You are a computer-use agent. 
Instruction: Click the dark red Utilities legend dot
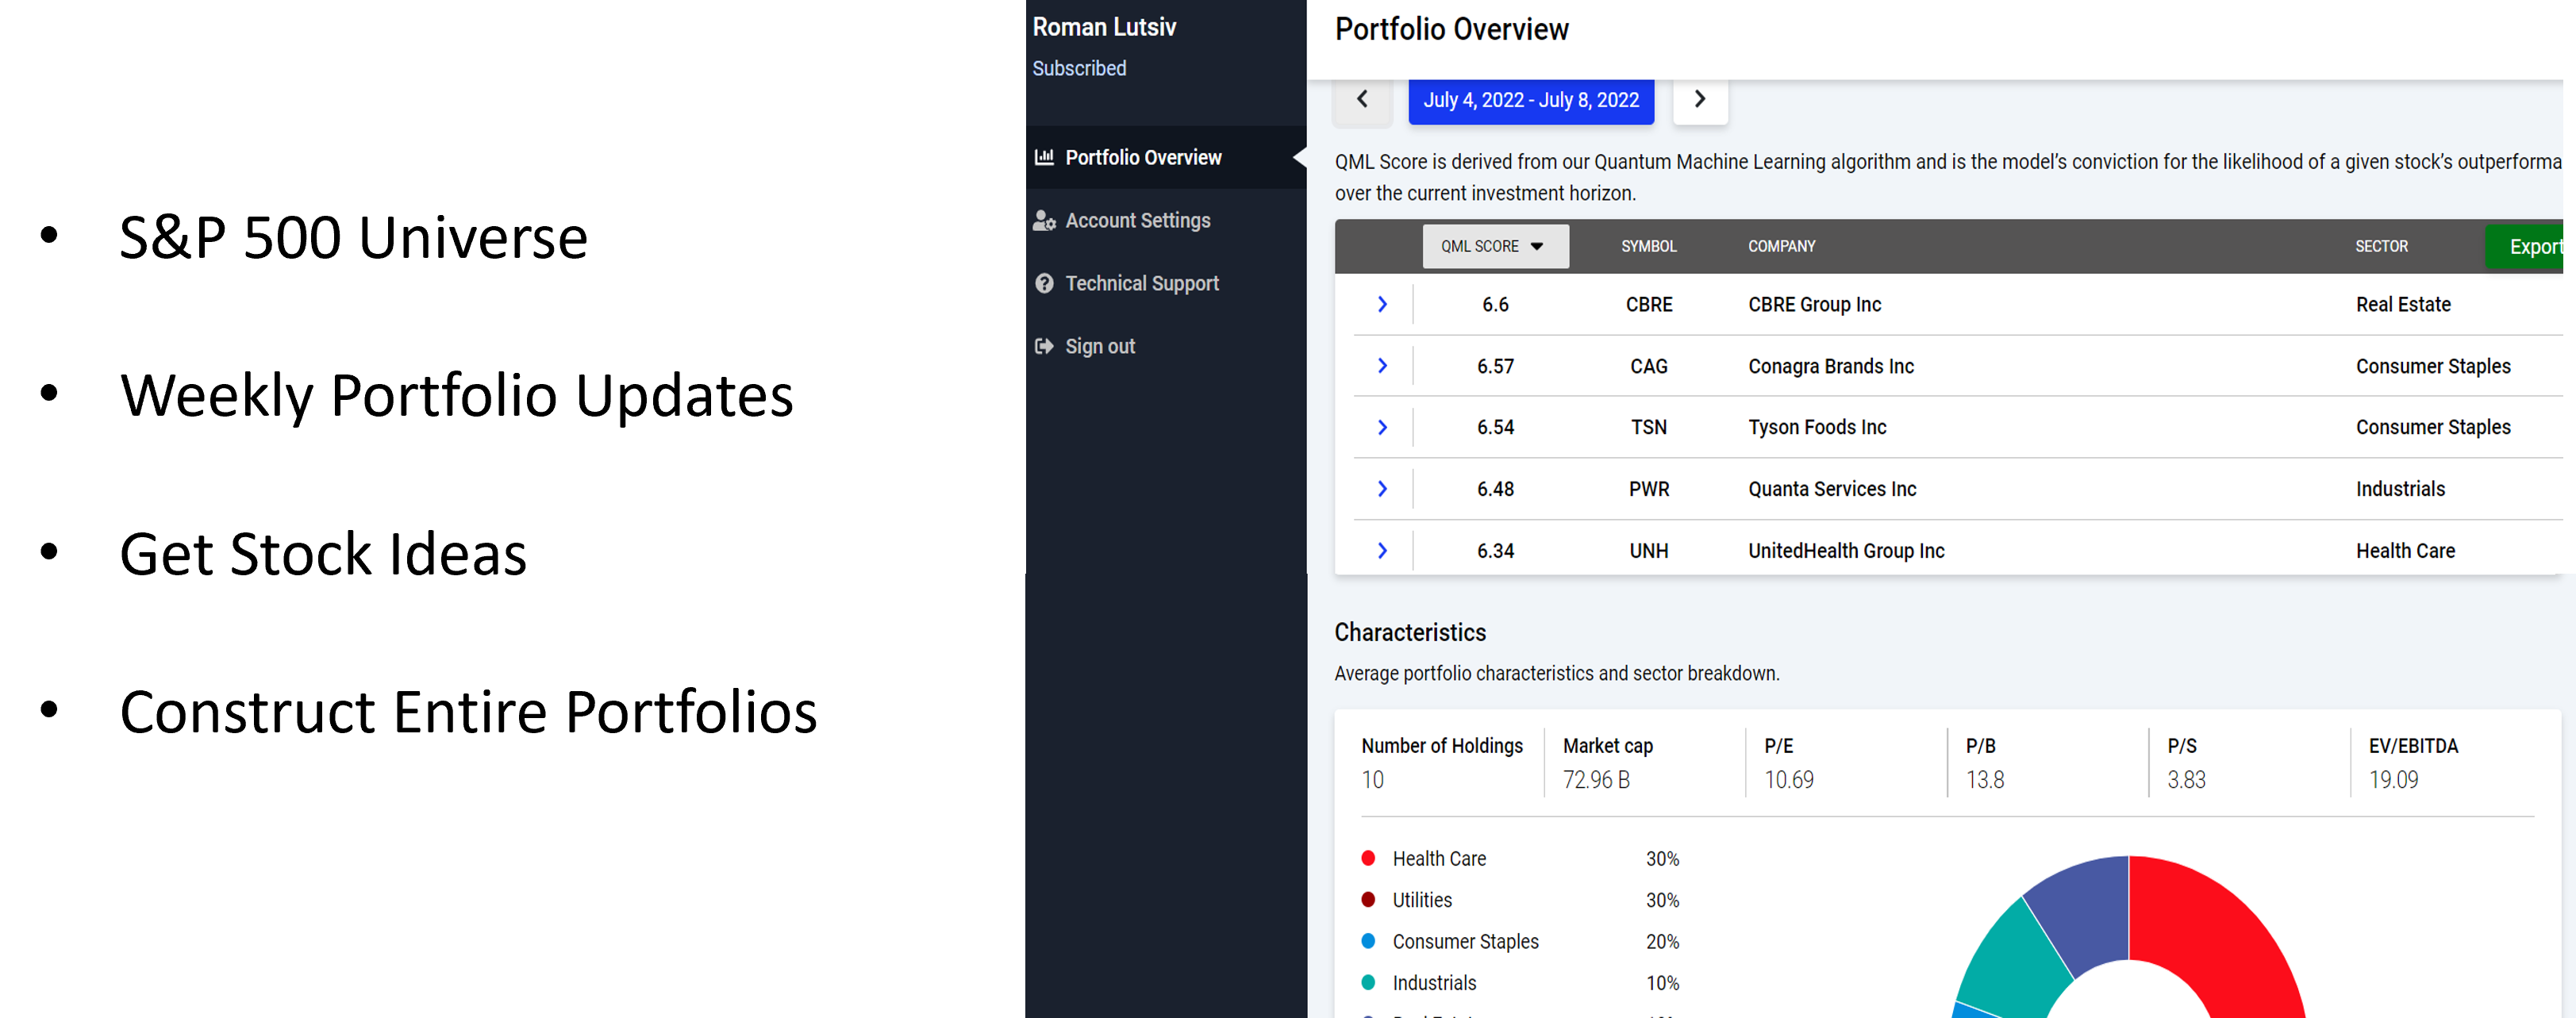pos(1368,900)
